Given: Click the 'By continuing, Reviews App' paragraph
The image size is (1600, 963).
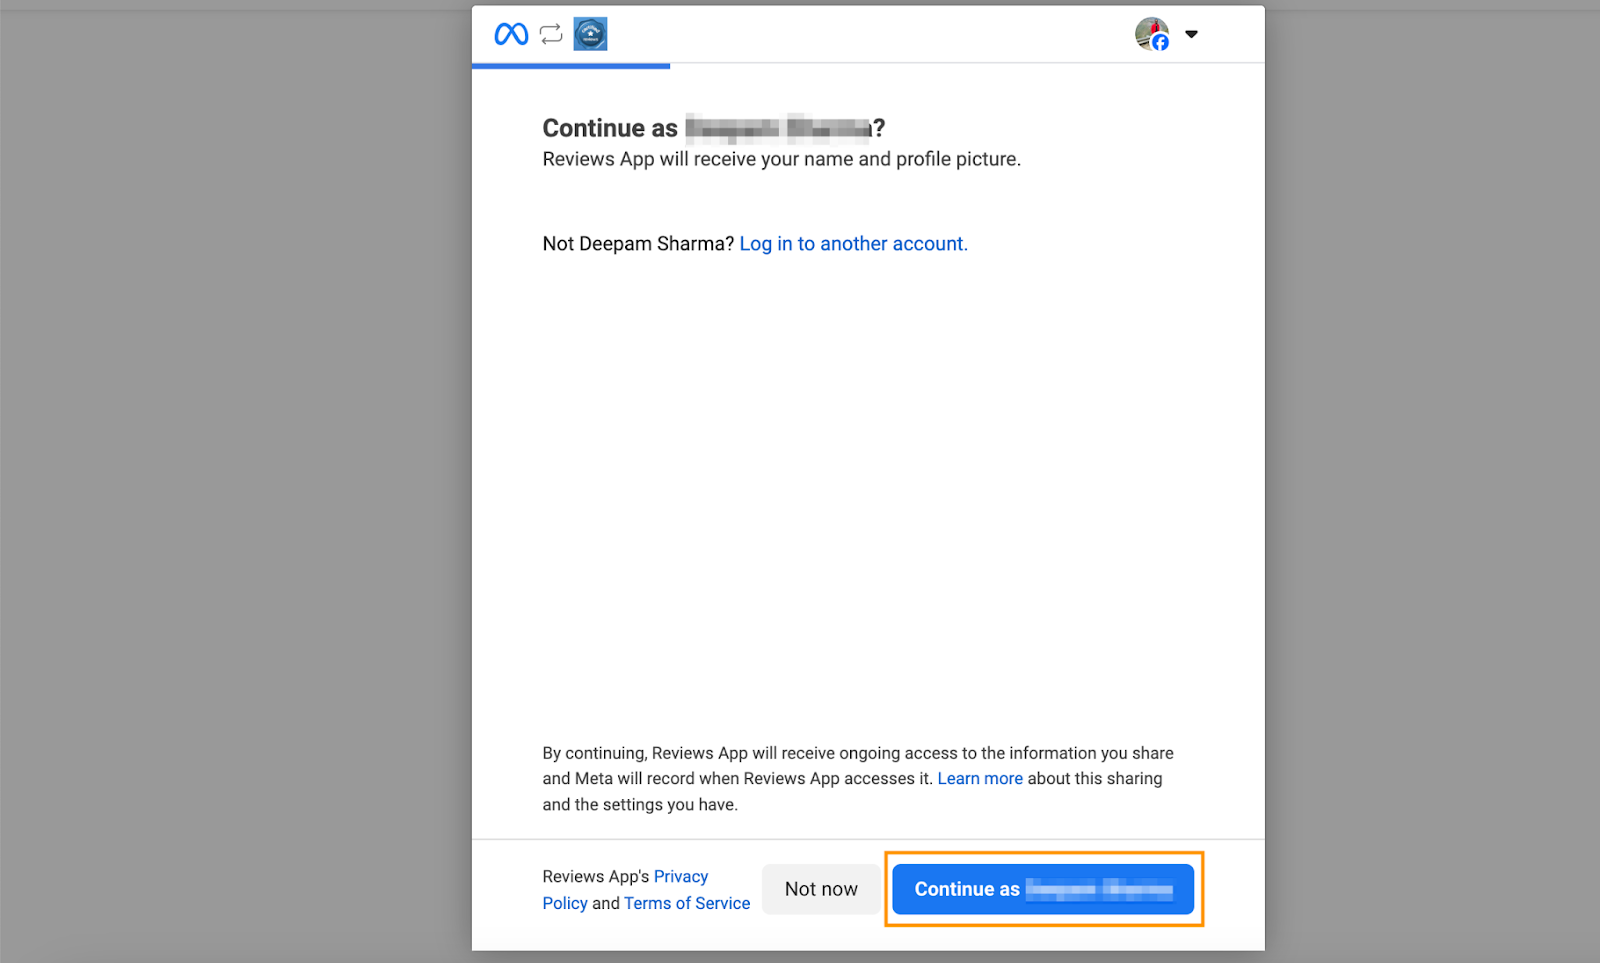Looking at the screenshot, I should coord(858,779).
